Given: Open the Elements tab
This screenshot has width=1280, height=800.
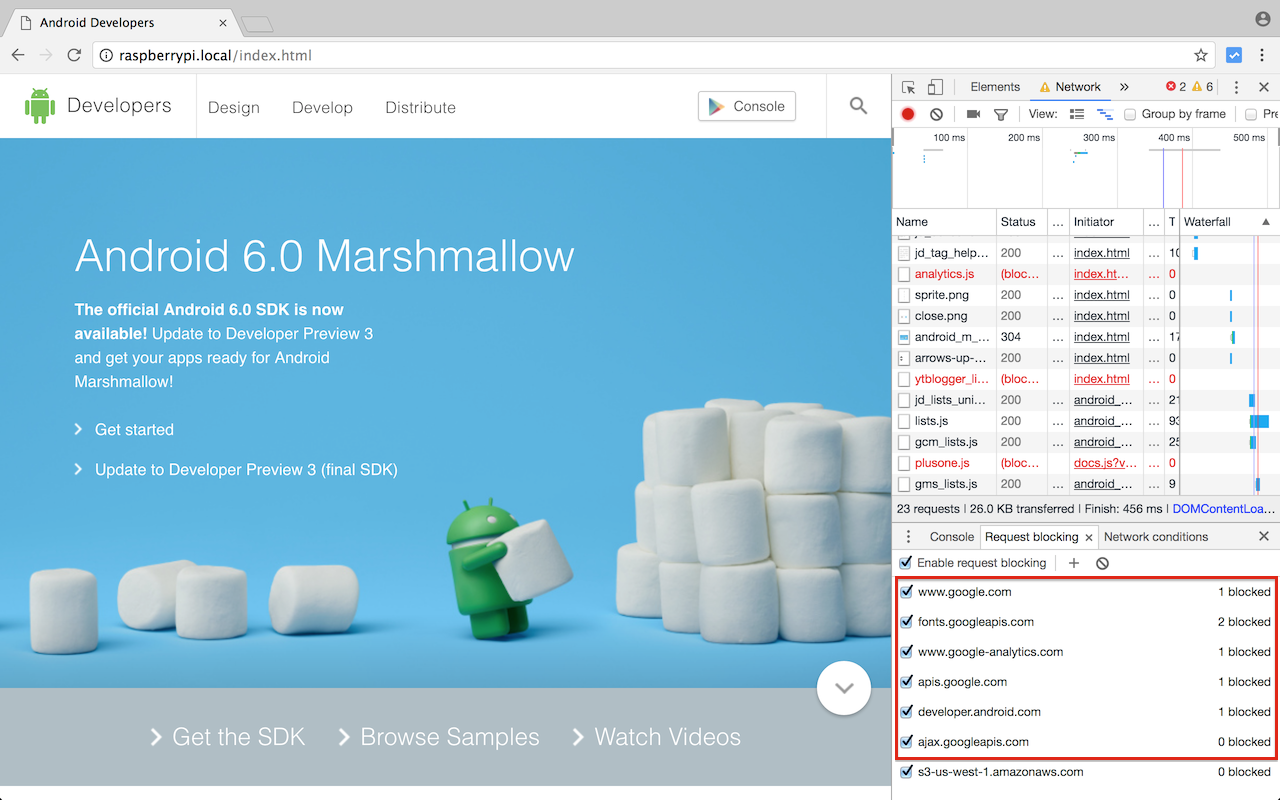Looking at the screenshot, I should coord(995,87).
